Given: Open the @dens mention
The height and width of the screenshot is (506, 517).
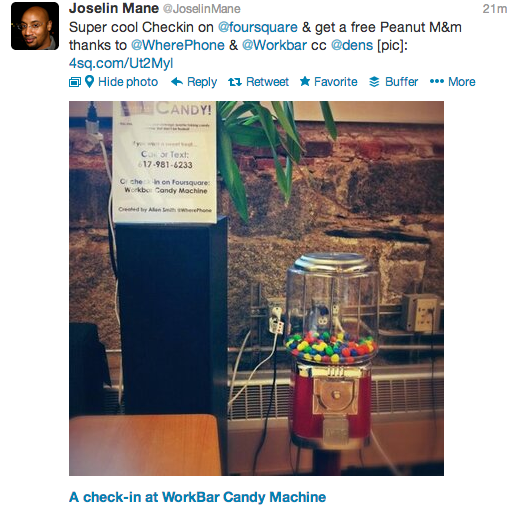Looking at the screenshot, I should point(352,45).
